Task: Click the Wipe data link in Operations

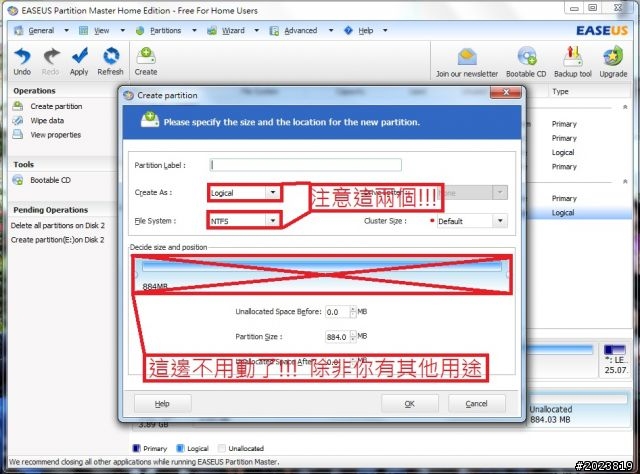Action: (47, 120)
